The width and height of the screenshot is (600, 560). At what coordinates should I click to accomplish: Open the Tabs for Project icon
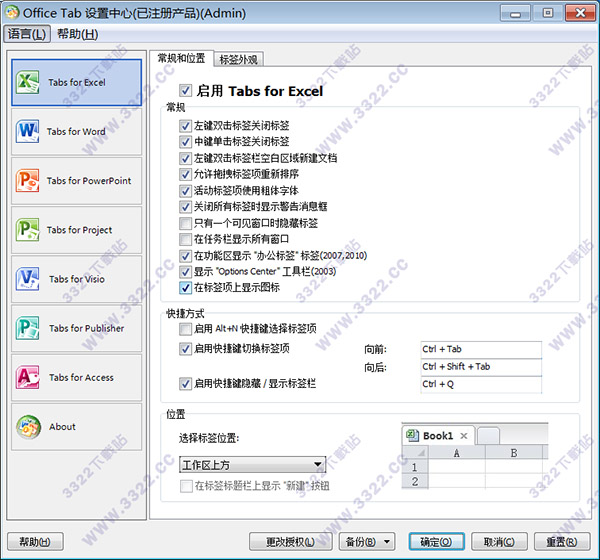tap(27, 230)
